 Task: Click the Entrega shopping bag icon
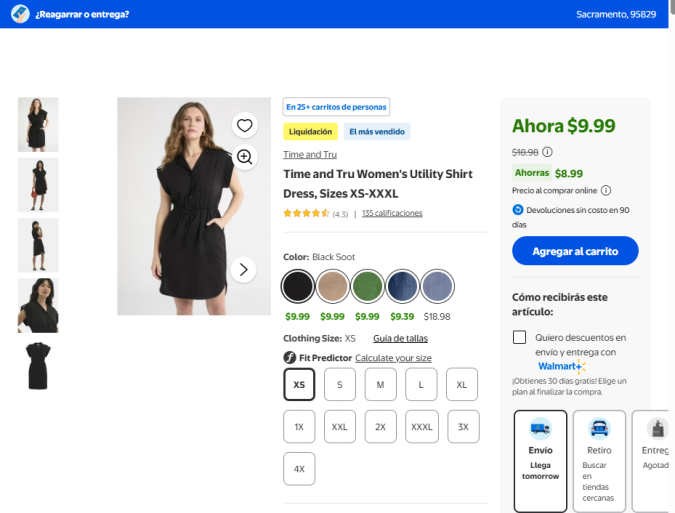pyautogui.click(x=657, y=428)
